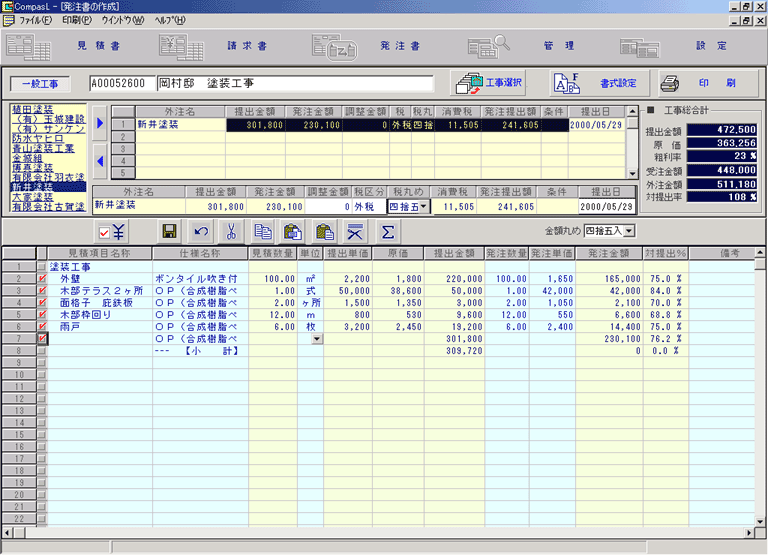
Task: Toggle checkbox for 木部枠回り row
Action: [42, 314]
